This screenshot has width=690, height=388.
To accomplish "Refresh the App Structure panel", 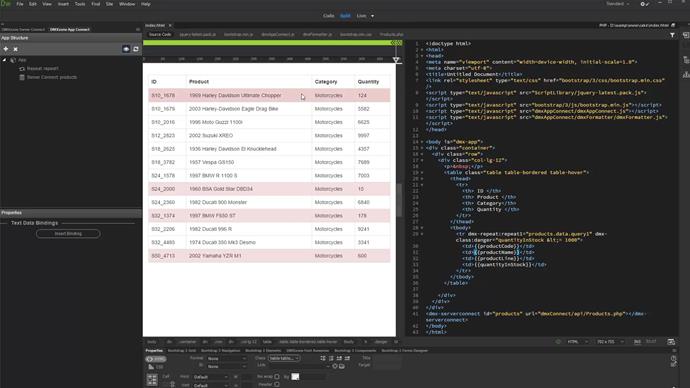I will 136,49.
